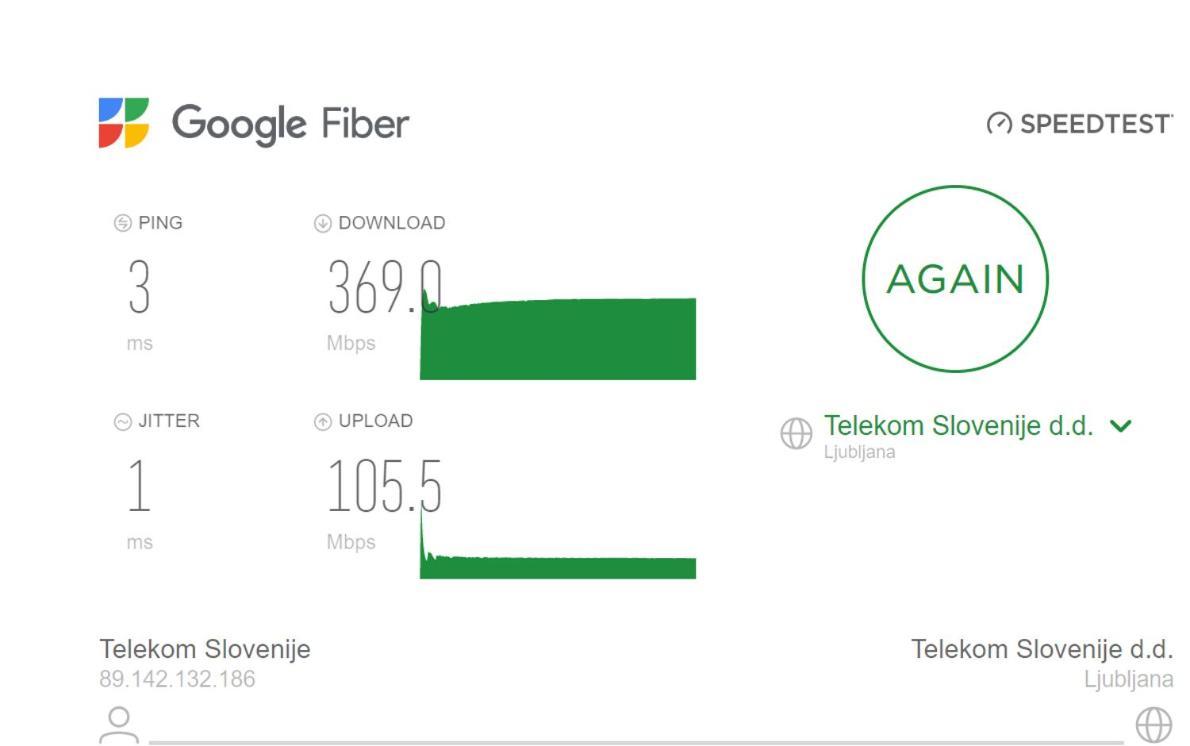
Task: Click the IP address 89.142.132.186
Action: coord(177,678)
